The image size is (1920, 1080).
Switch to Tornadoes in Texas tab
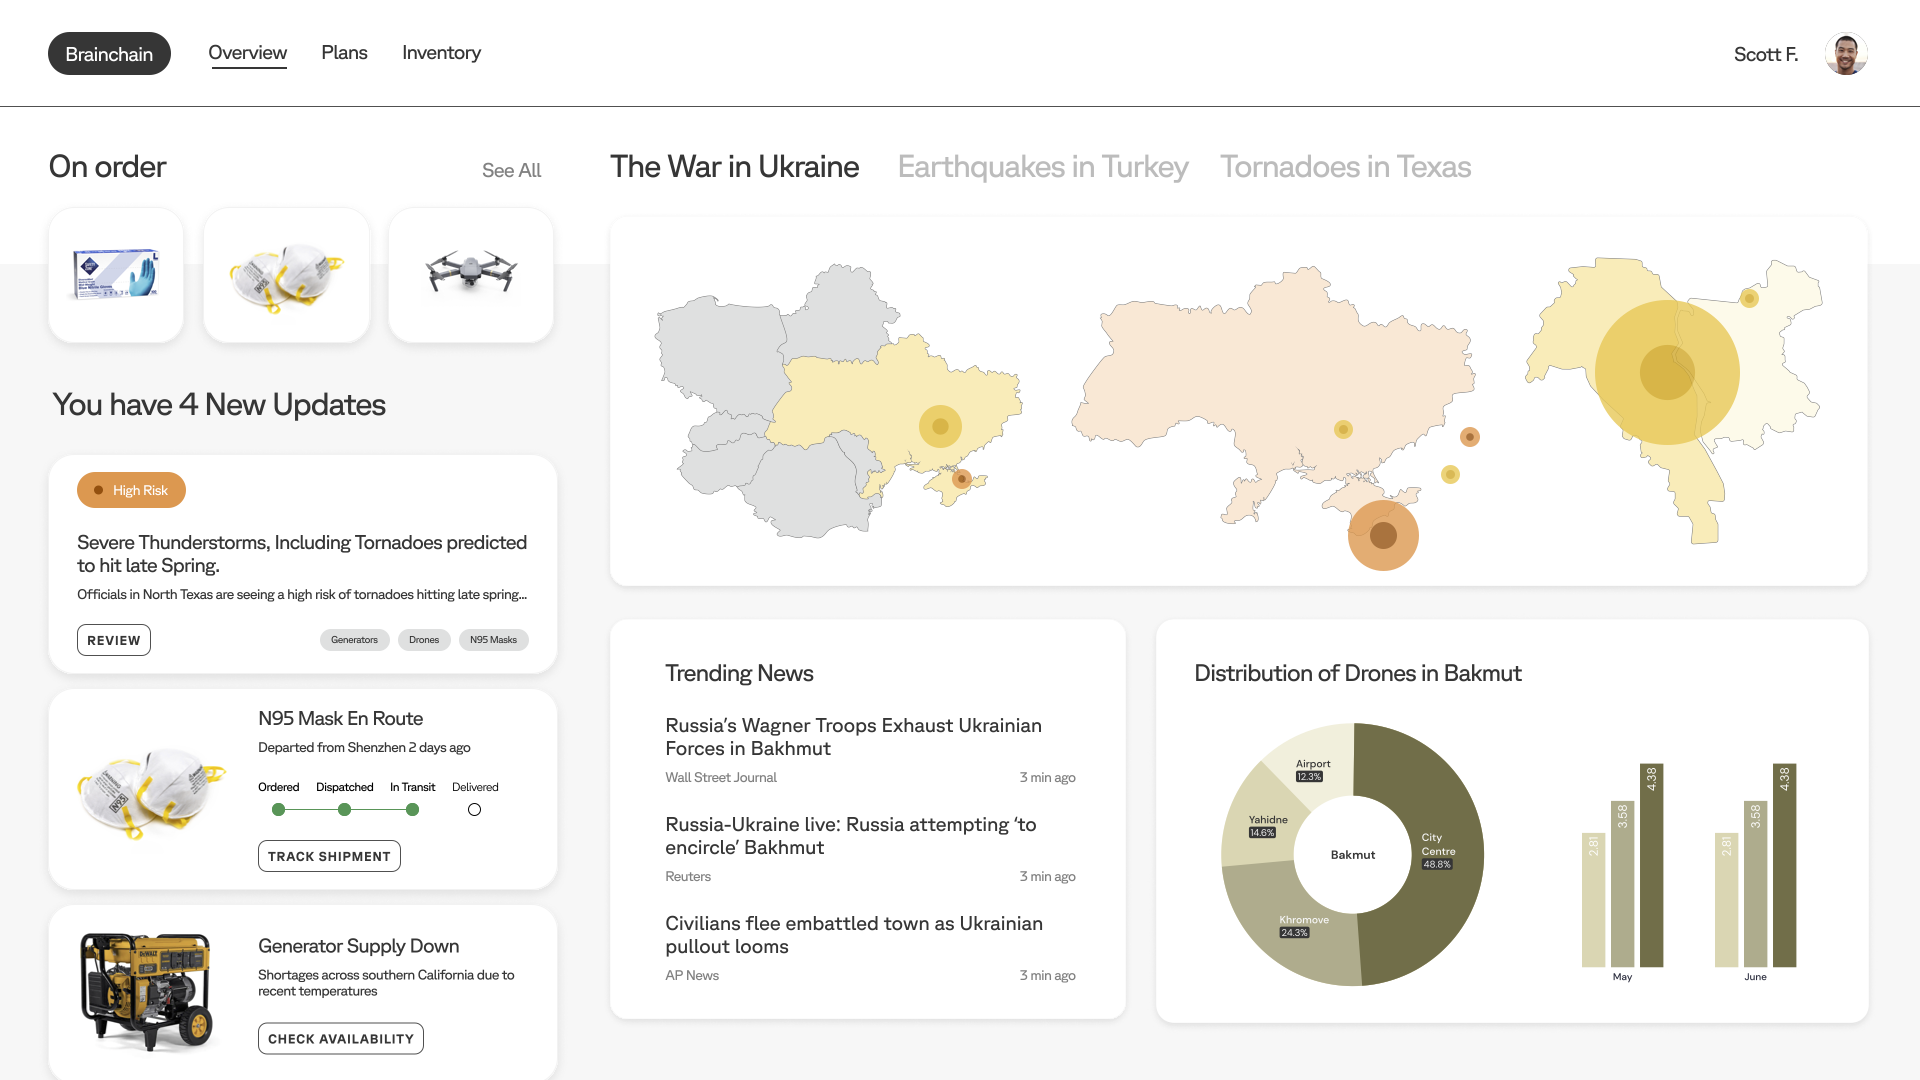[x=1345, y=167]
